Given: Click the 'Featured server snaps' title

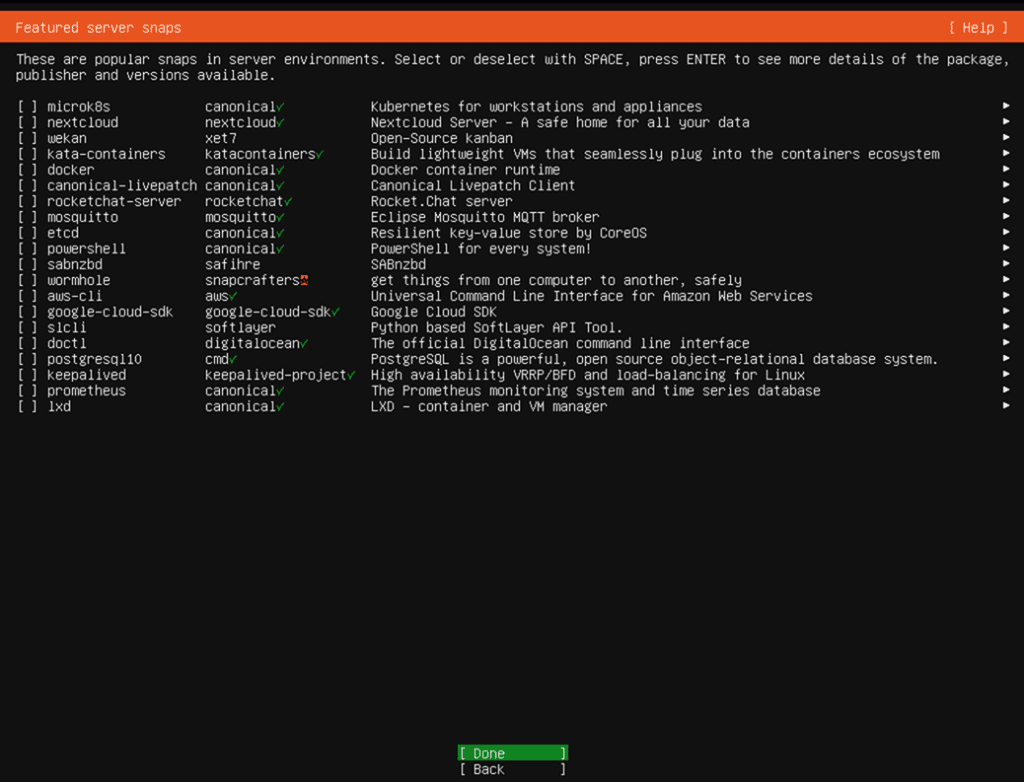Looking at the screenshot, I should [98, 27].
